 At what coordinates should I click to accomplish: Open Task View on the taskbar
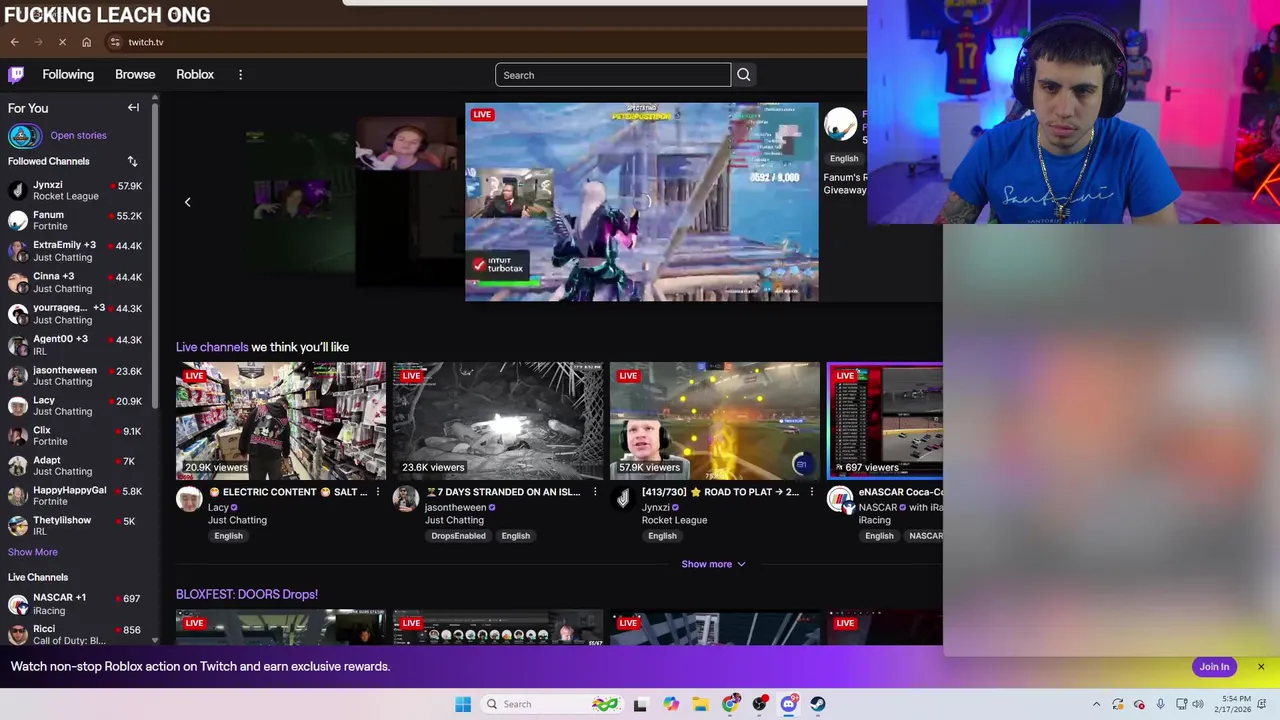[640, 704]
